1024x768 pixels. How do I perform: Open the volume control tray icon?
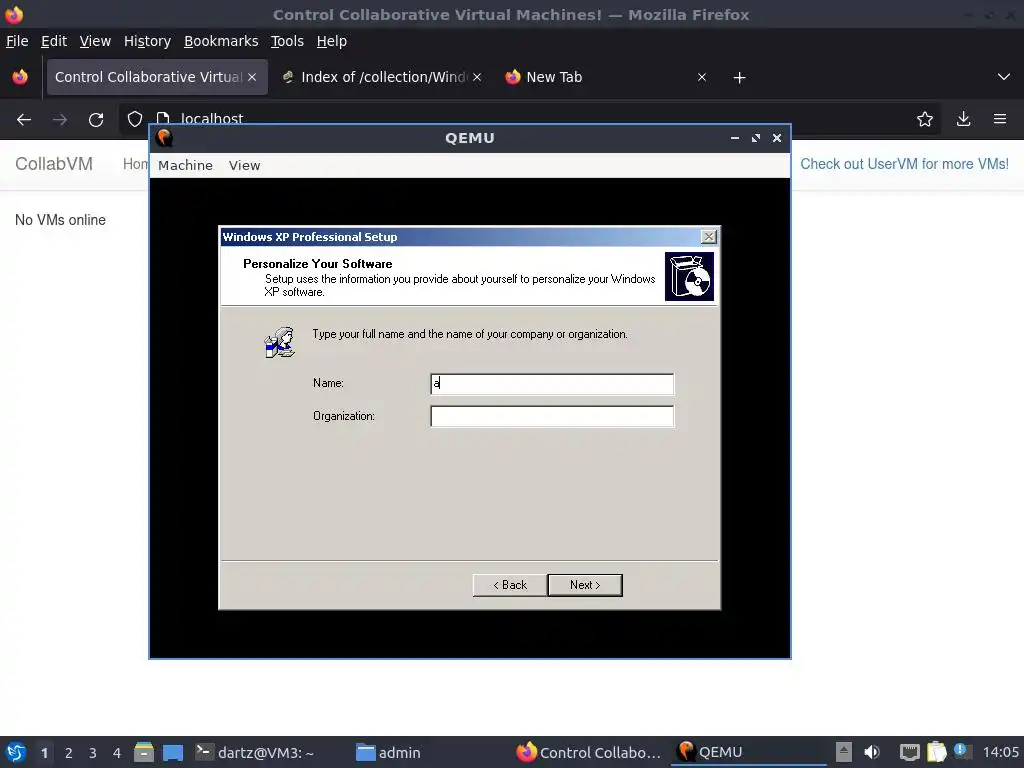(x=872, y=752)
